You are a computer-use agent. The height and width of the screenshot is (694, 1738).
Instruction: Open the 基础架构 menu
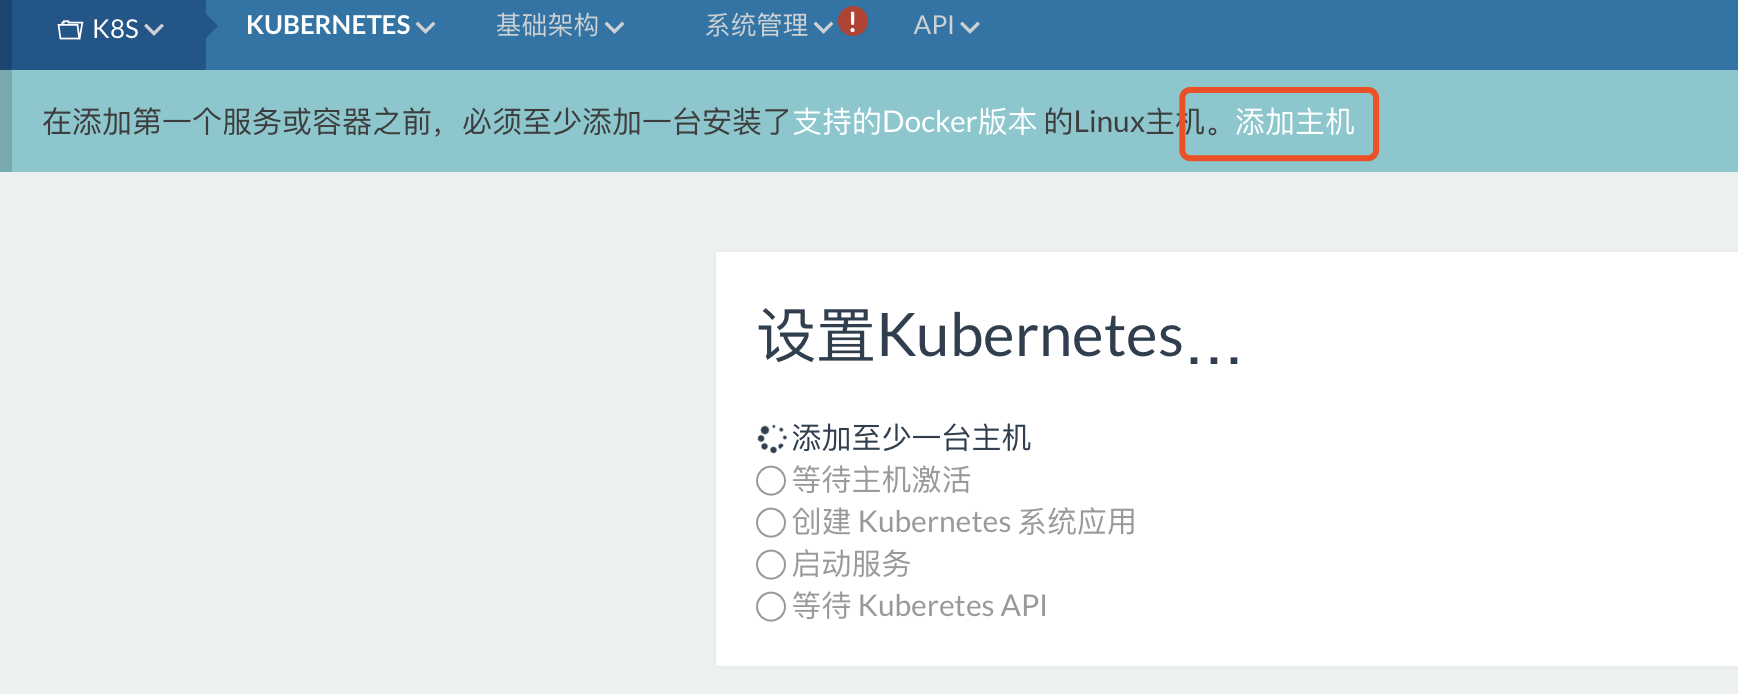click(x=560, y=26)
